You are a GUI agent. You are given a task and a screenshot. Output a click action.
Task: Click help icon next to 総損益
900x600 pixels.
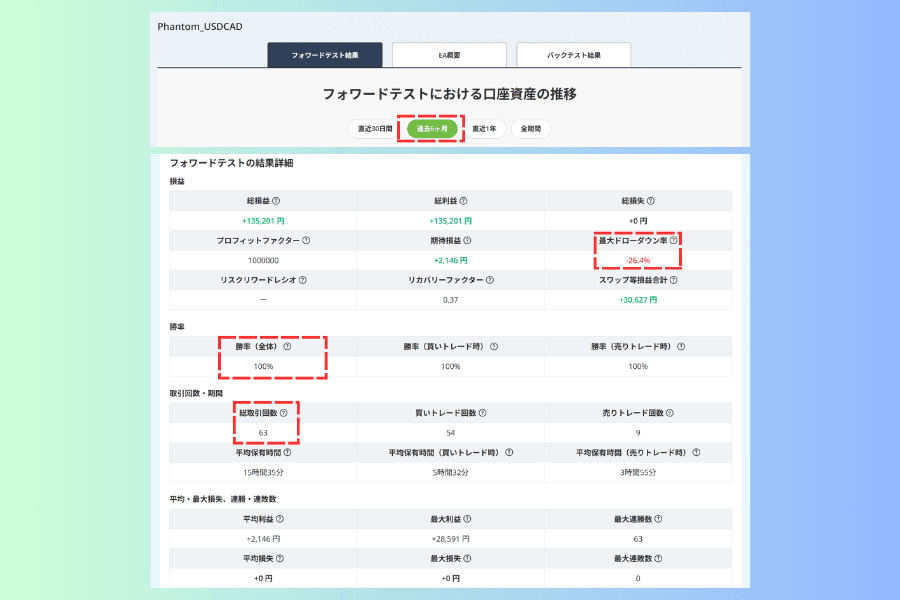point(276,201)
